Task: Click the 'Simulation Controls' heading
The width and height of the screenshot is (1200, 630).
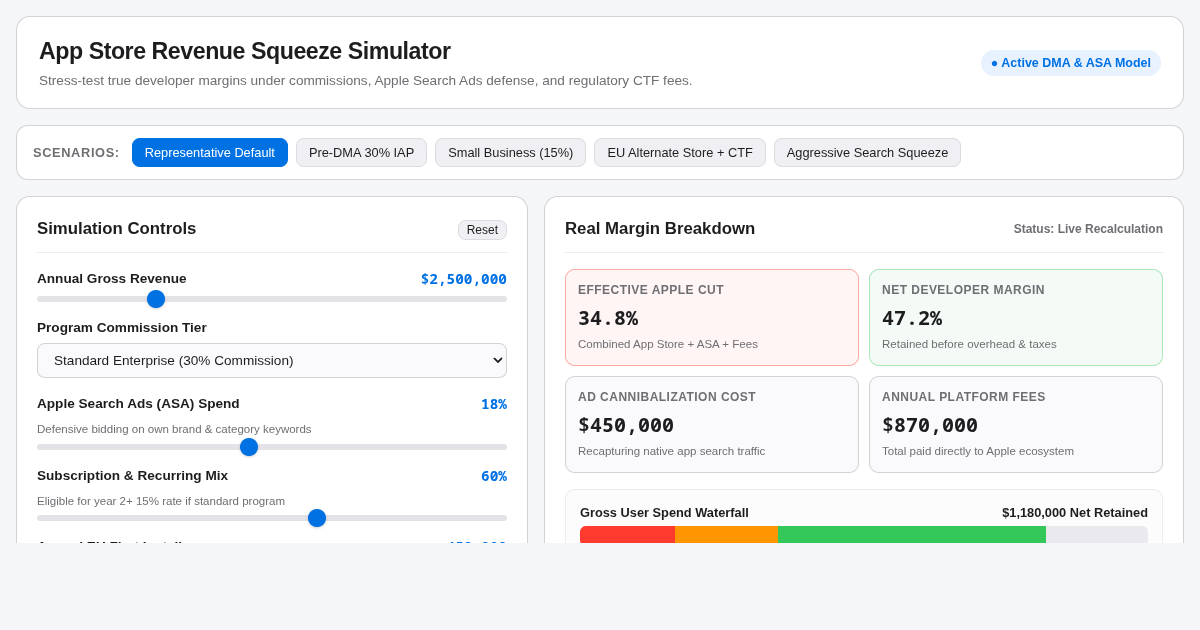Action: 117,228
